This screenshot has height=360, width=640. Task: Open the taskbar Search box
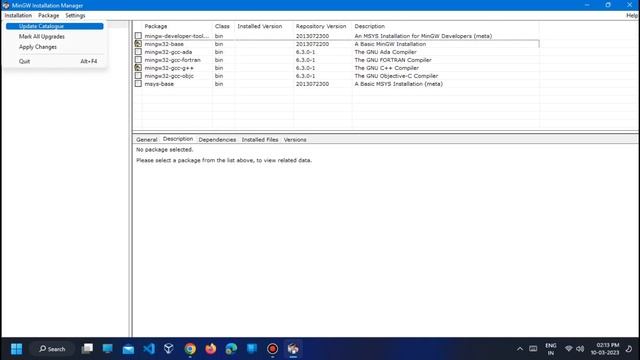(x=52, y=349)
